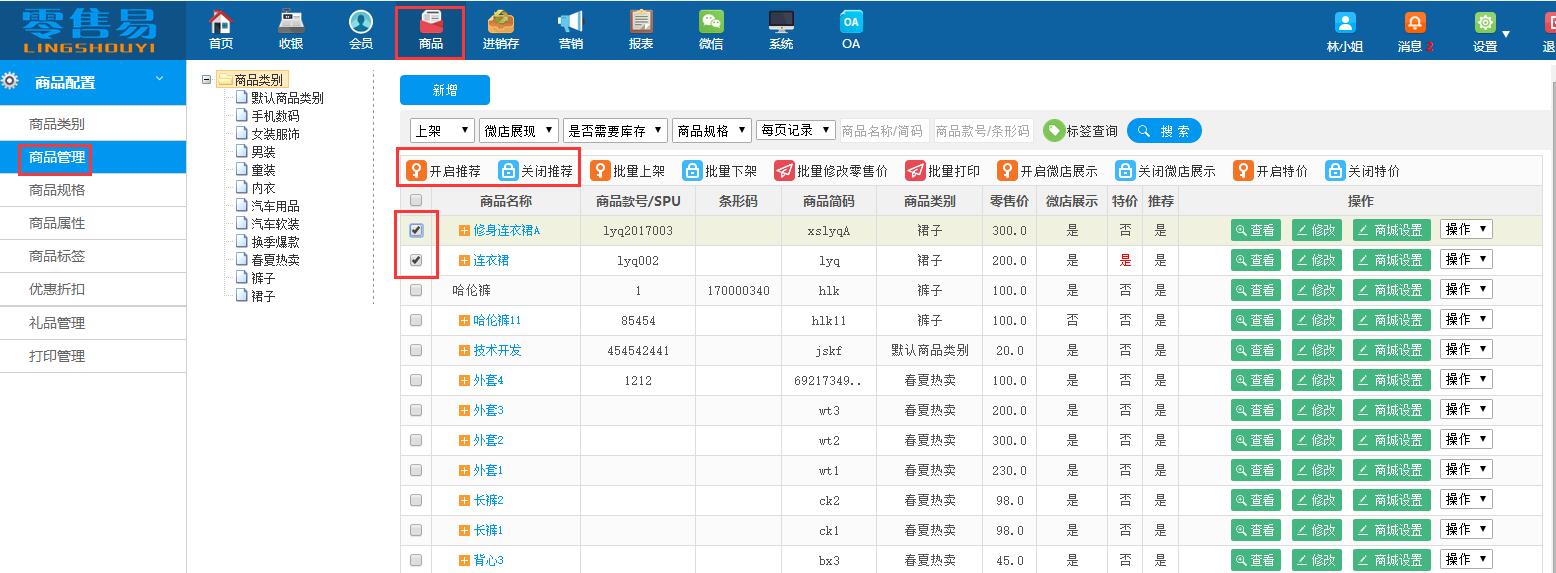Check the 哈伦裤 row checkbox
Image resolution: width=1556 pixels, height=573 pixels.
[416, 290]
